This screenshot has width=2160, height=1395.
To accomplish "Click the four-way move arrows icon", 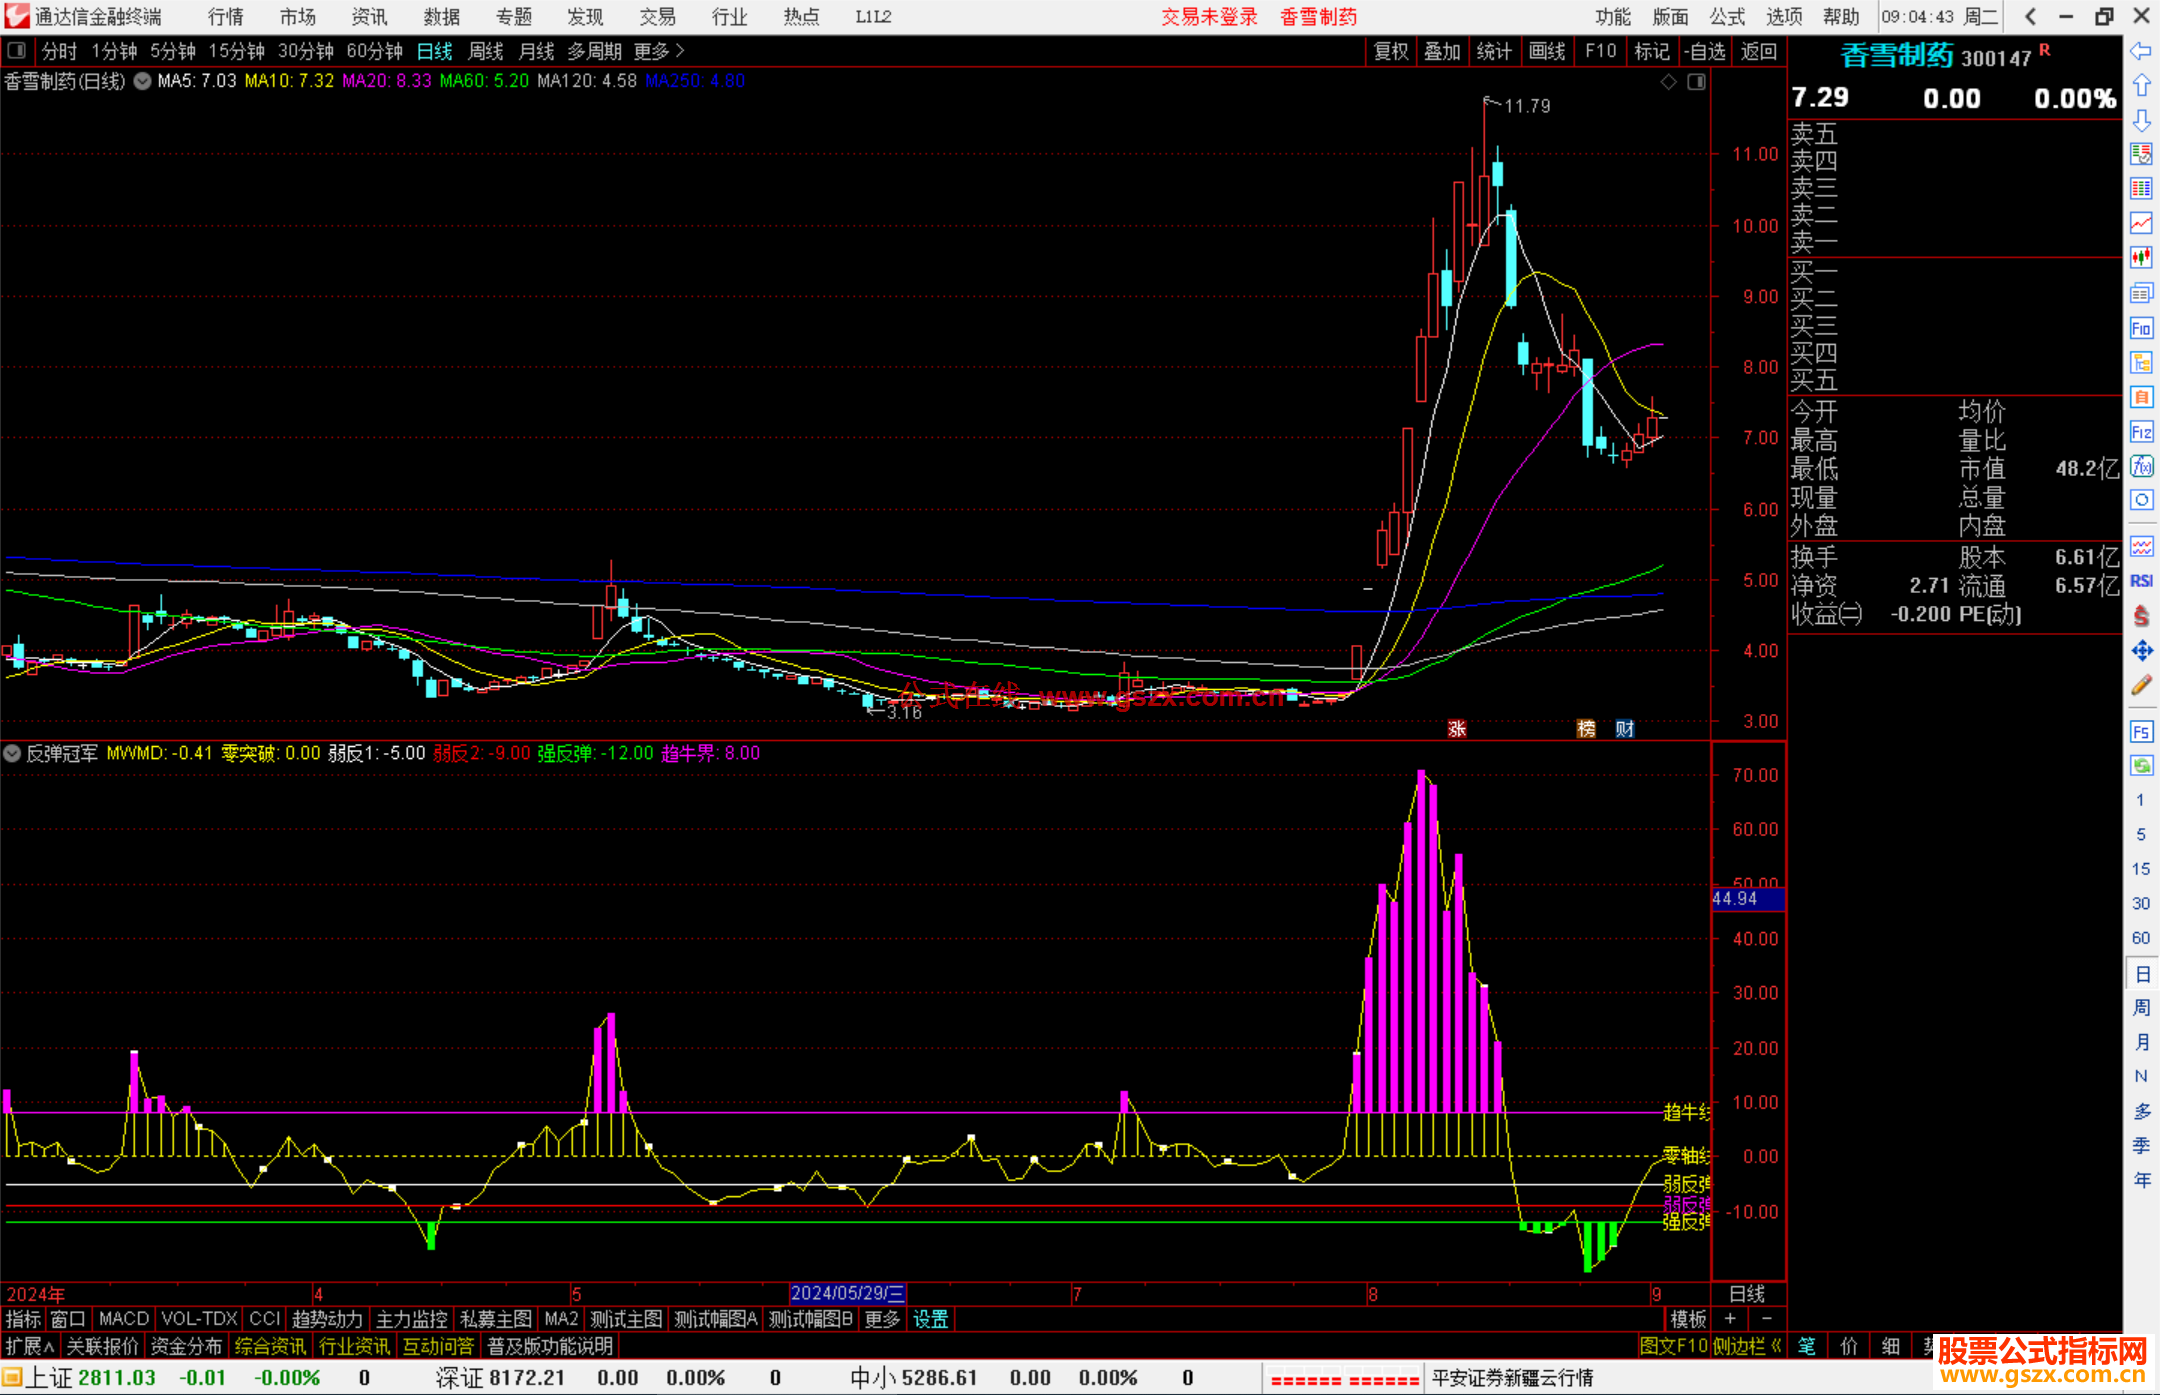I will click(x=2141, y=651).
